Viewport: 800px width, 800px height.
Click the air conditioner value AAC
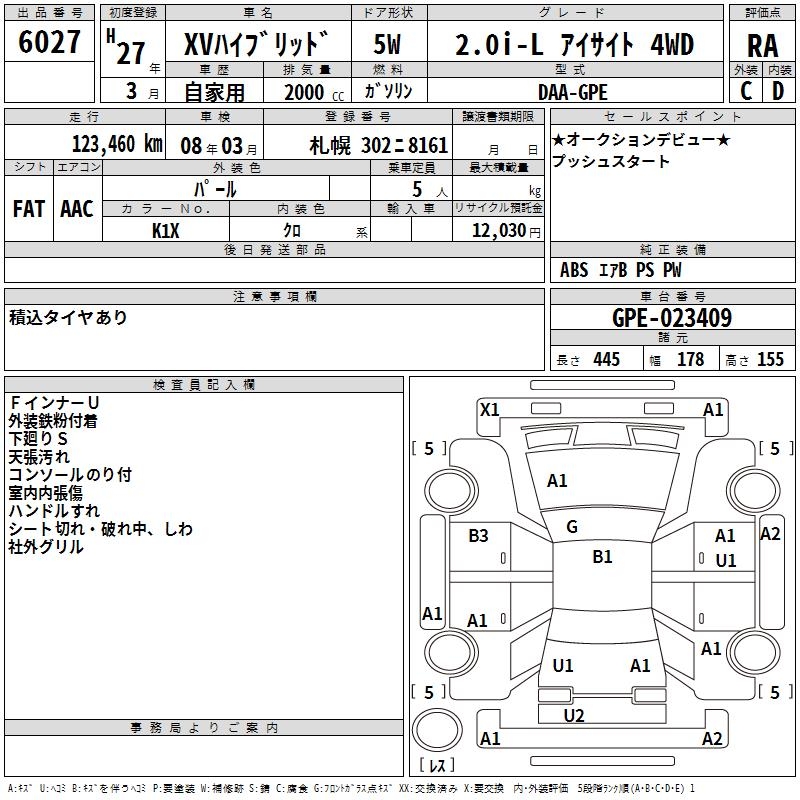[x=77, y=209]
